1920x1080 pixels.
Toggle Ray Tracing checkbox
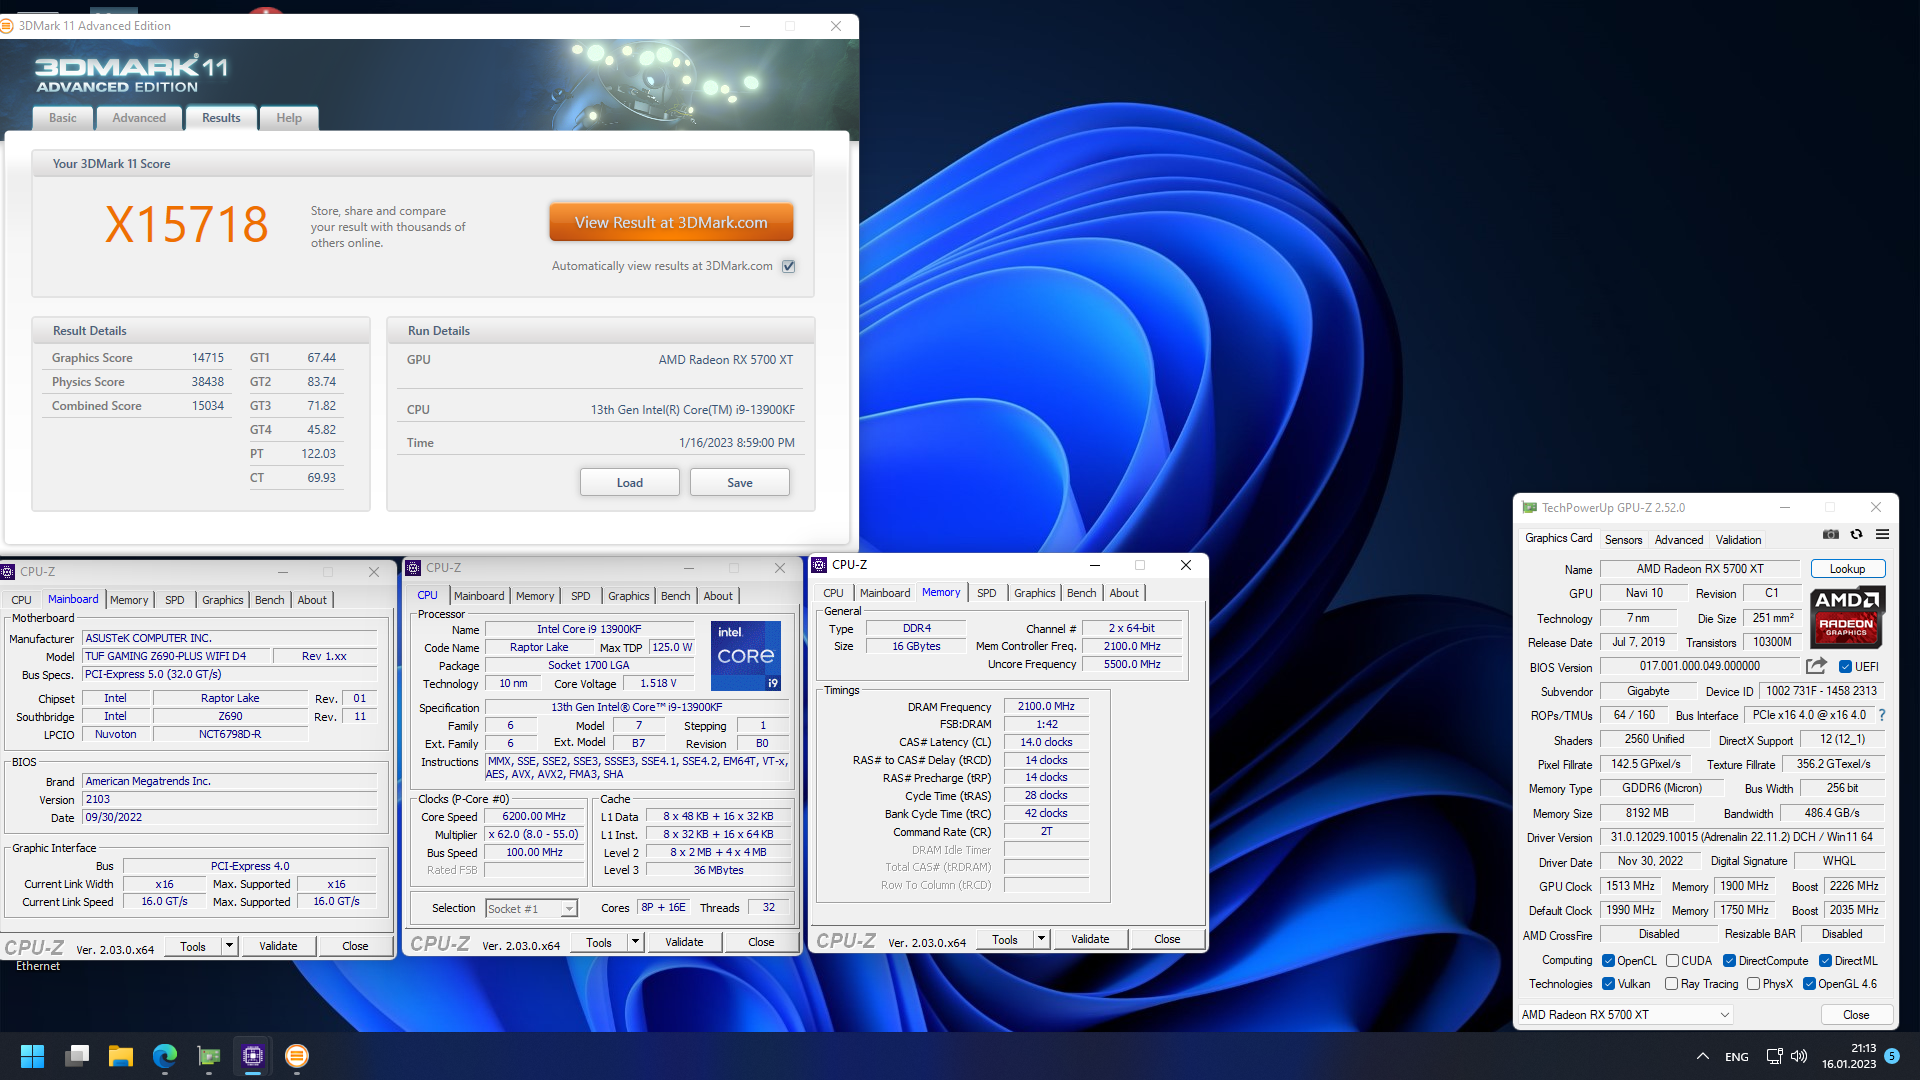click(x=1671, y=984)
